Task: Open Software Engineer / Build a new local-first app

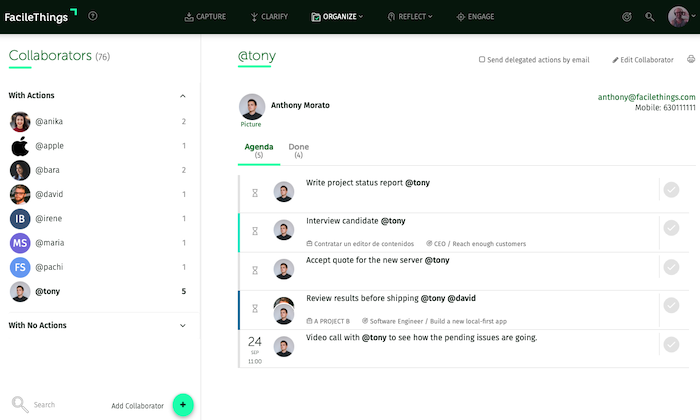Action: coord(434,321)
